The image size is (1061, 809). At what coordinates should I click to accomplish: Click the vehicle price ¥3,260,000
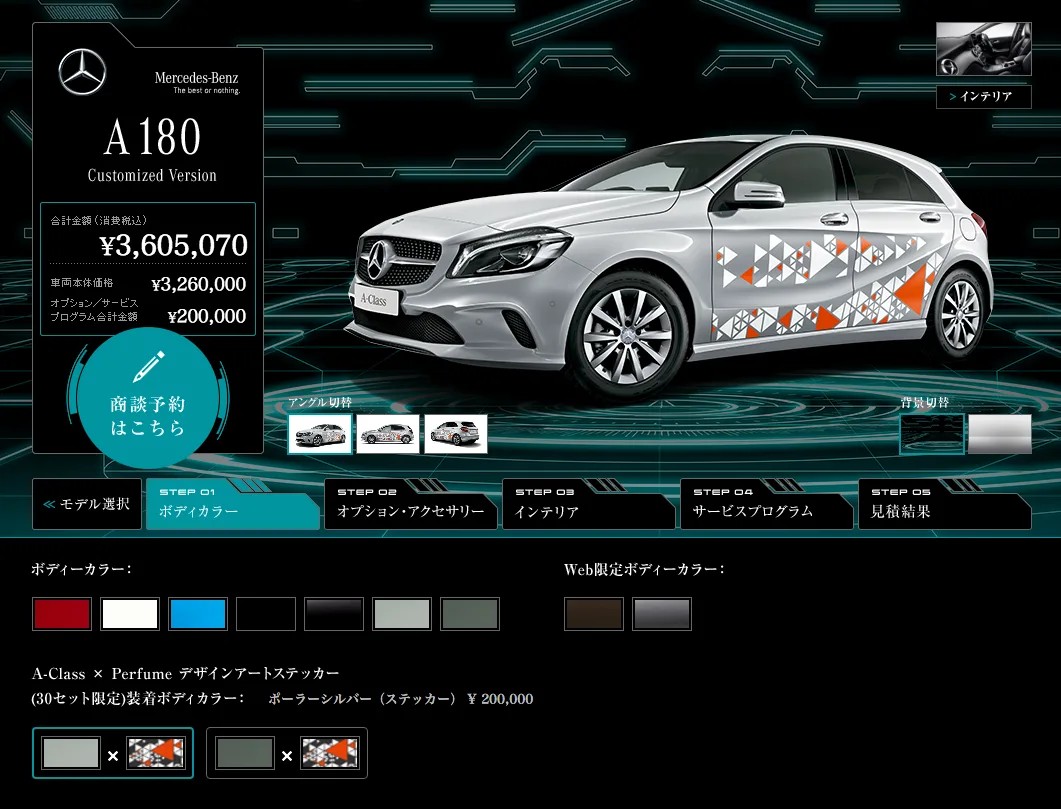pyautogui.click(x=199, y=284)
